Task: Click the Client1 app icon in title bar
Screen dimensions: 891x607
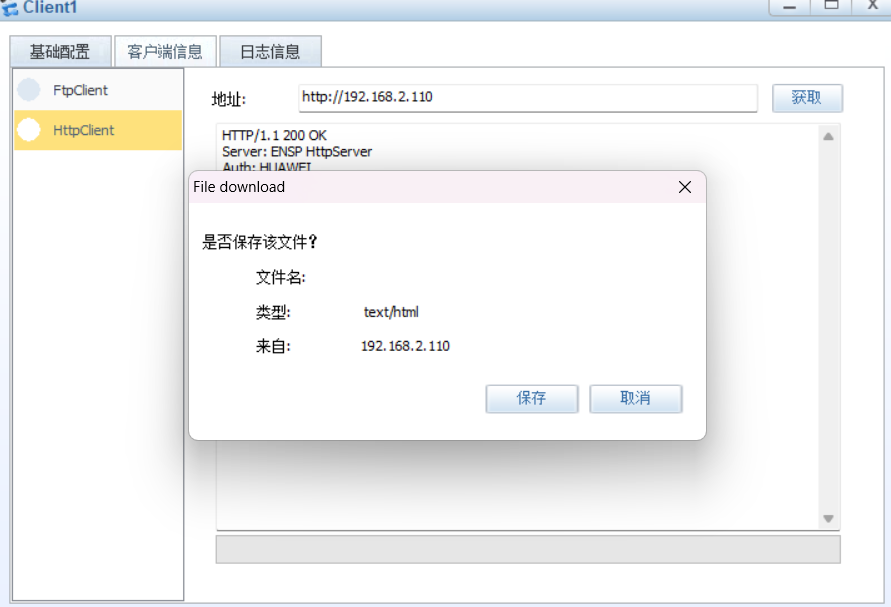Action: pos(9,7)
